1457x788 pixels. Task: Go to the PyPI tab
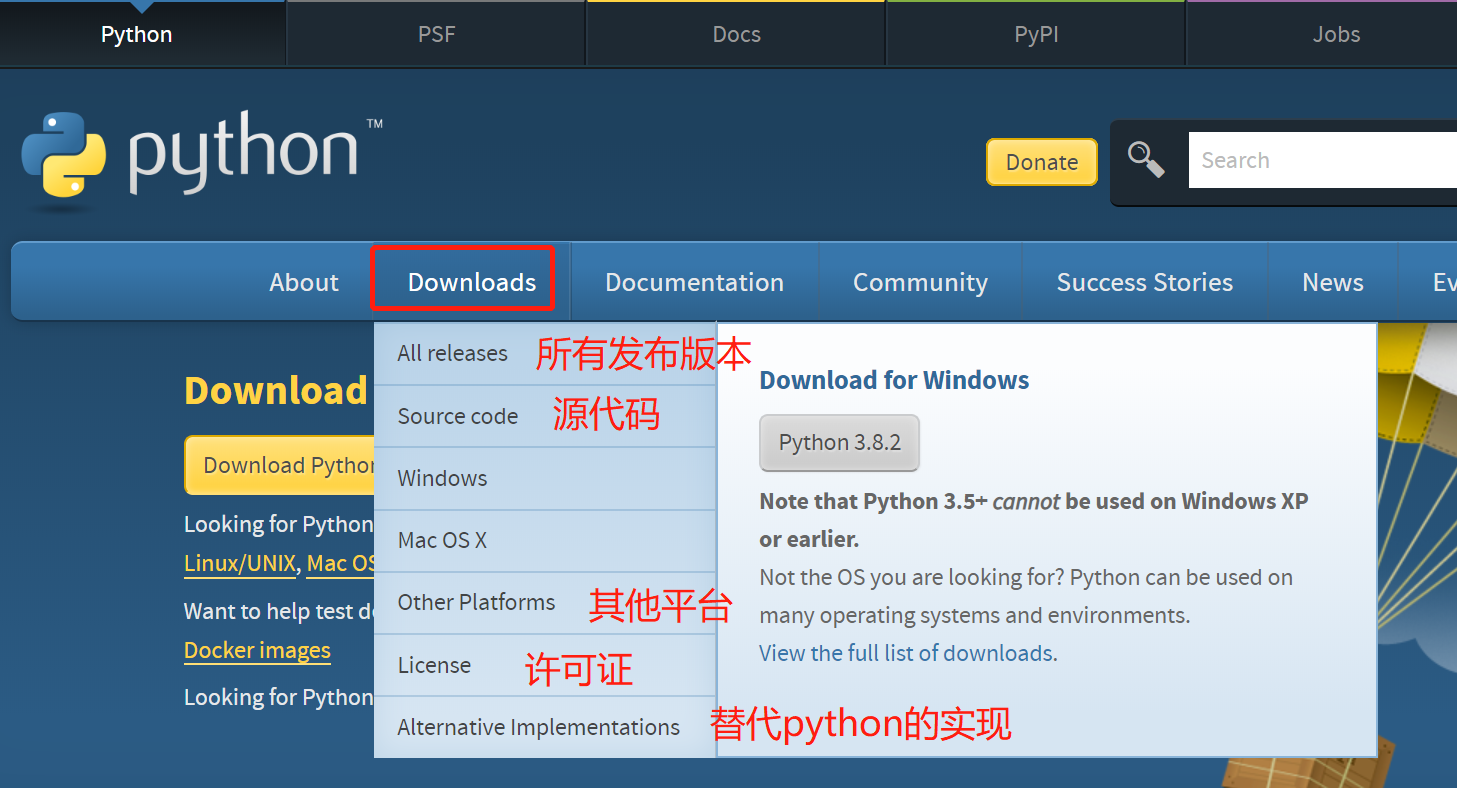pos(1036,34)
